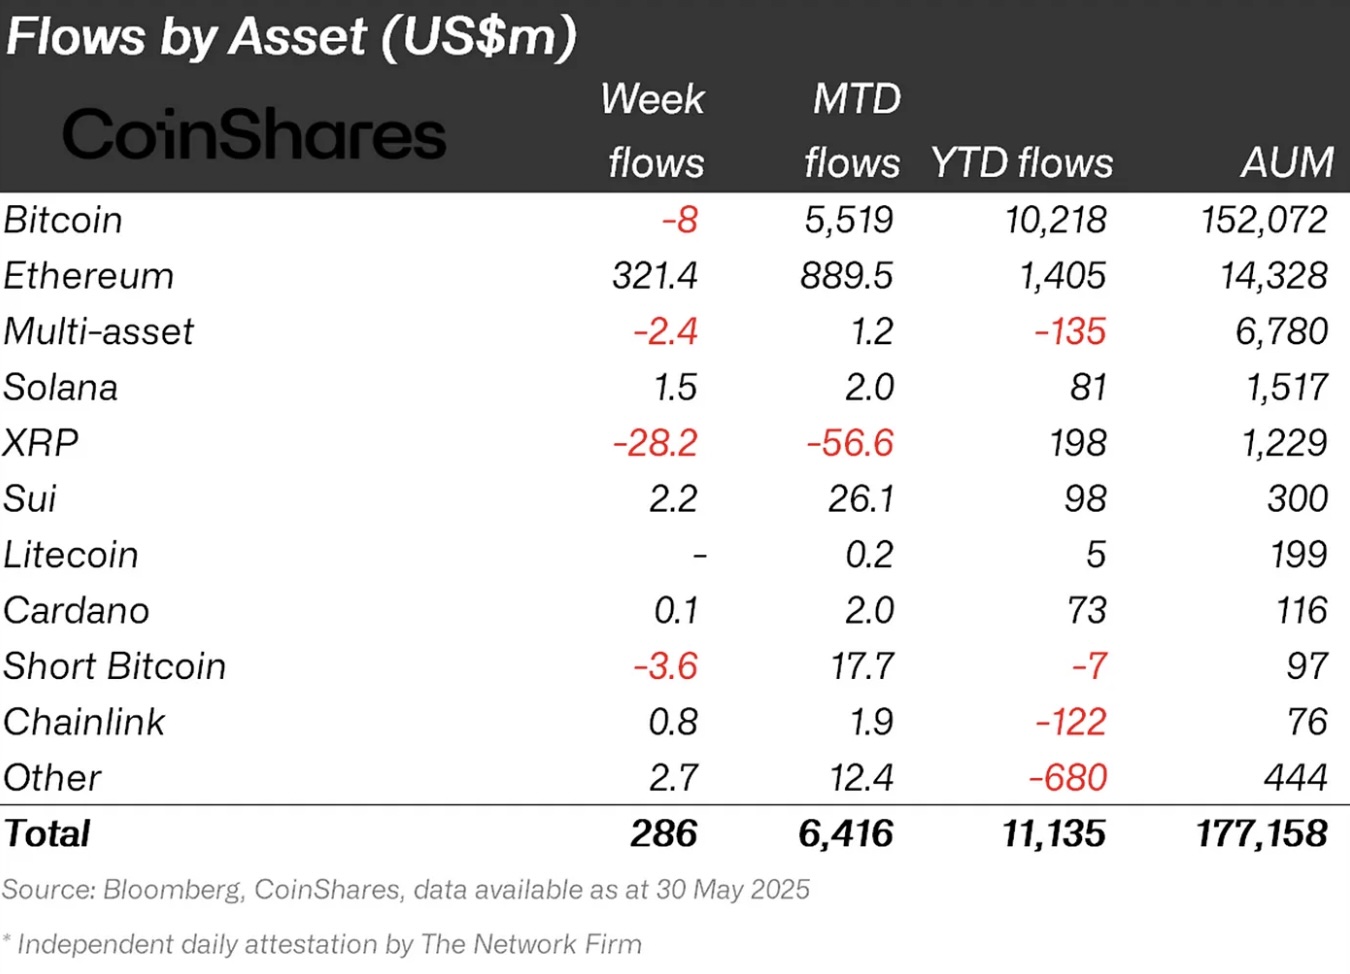Click the Total AUM value 177,158

point(1262,834)
